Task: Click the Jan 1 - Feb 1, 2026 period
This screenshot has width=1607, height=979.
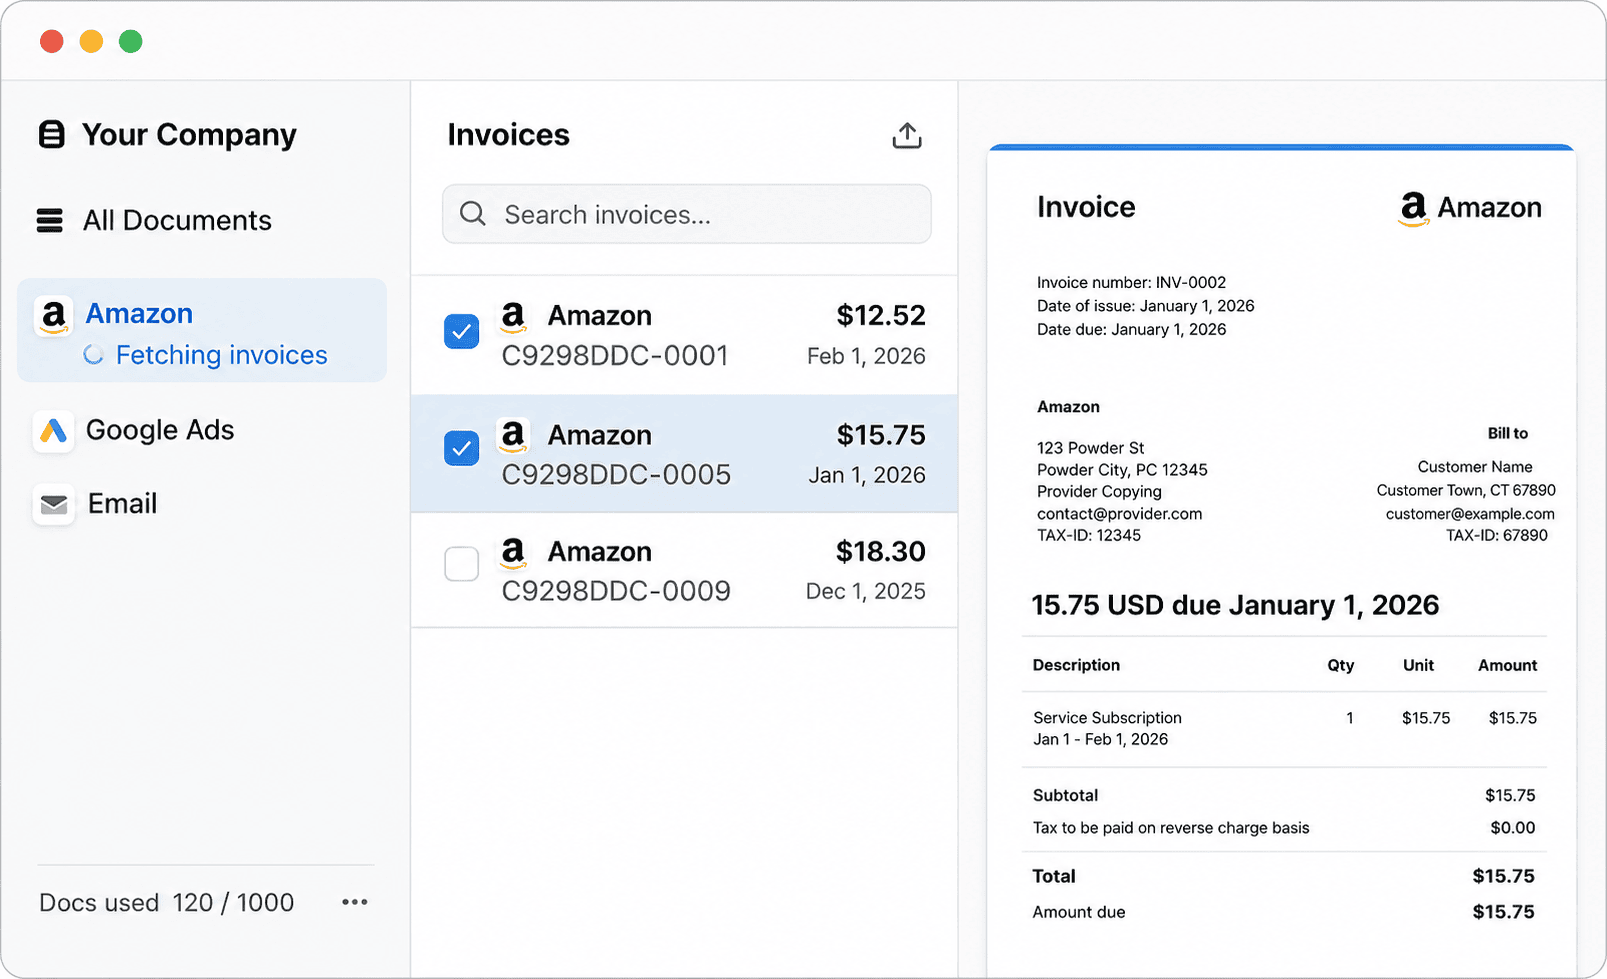Action: [x=1100, y=740]
